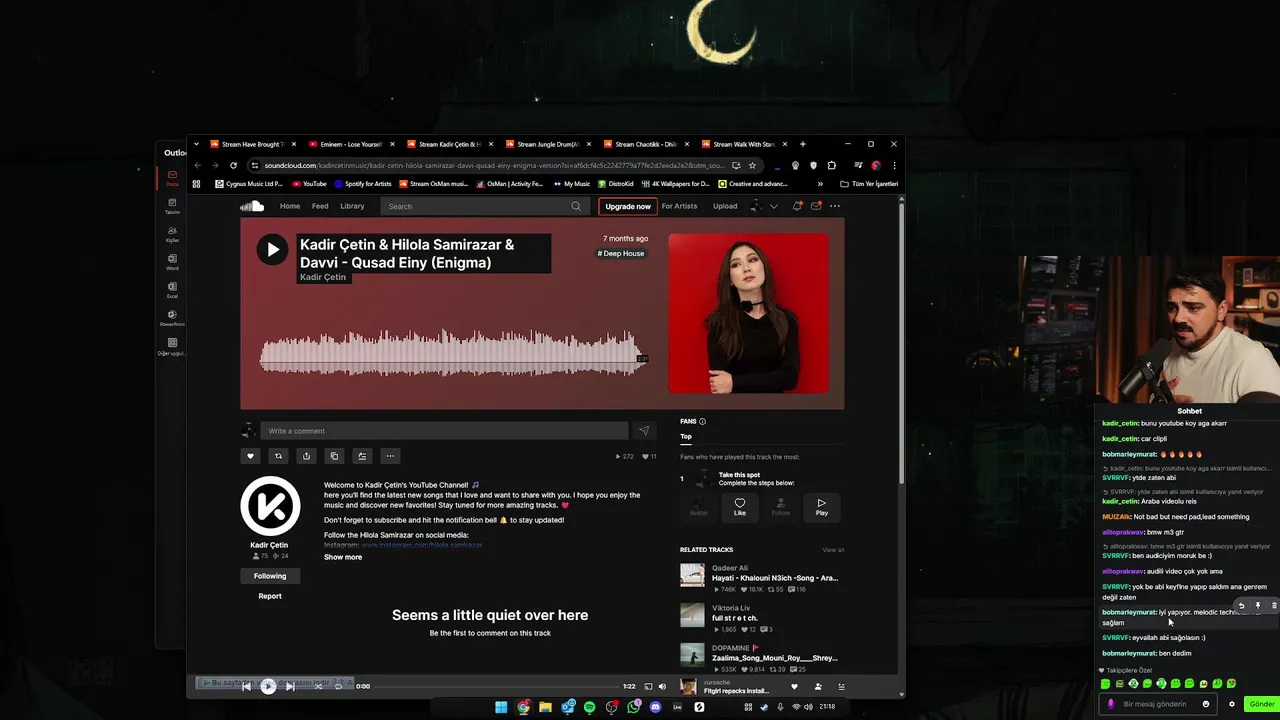
Task: Click the Fans info icon
Action: [x=702, y=422]
